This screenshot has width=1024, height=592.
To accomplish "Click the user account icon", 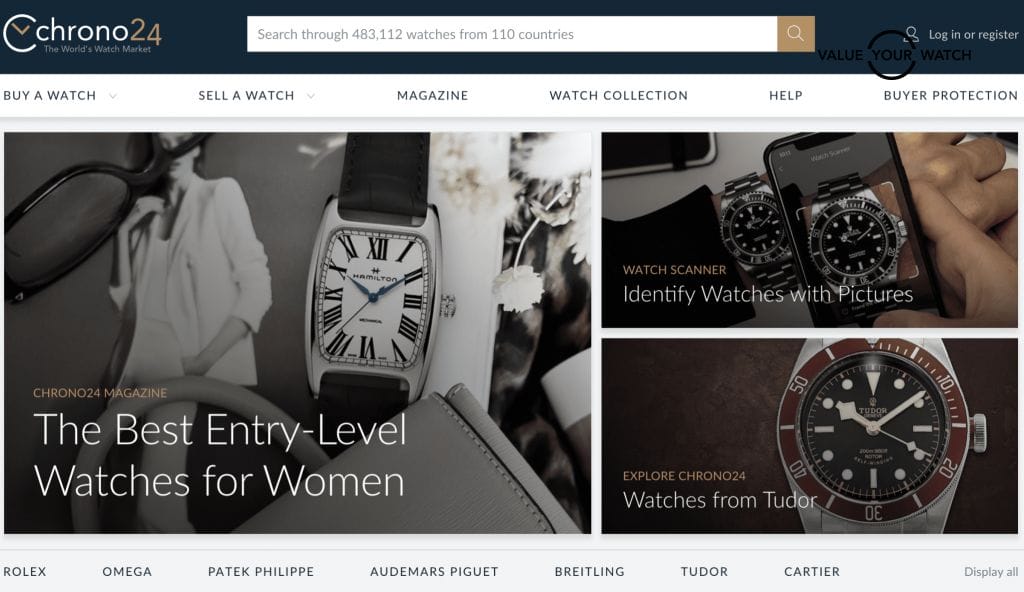I will [912, 34].
